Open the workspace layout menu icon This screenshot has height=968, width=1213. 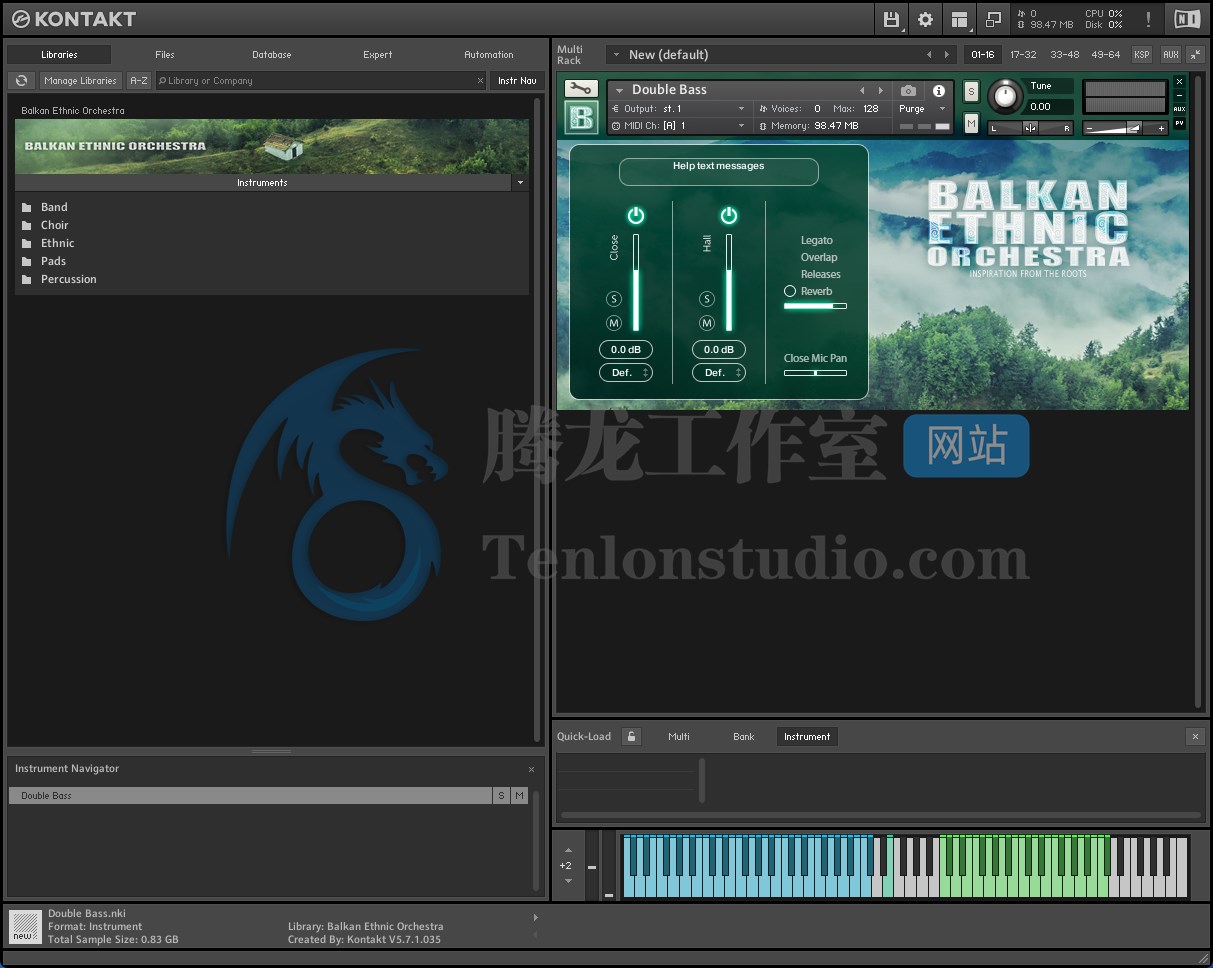[959, 19]
